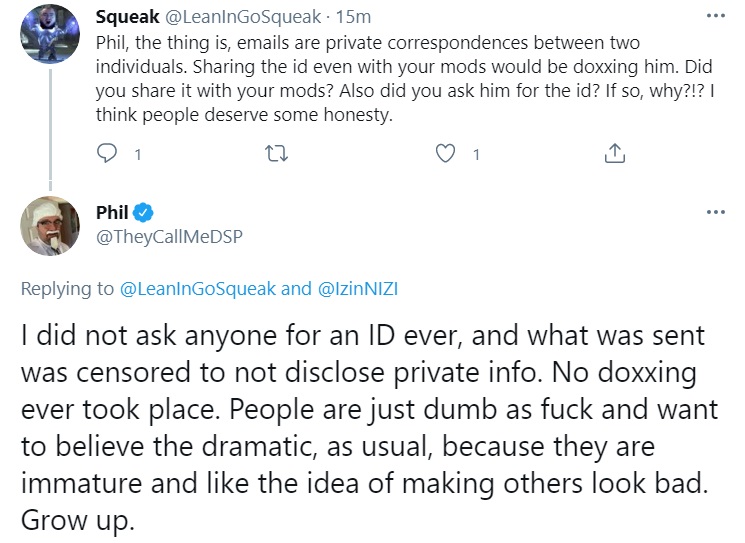745x543 pixels.
Task: Open Squeak's profile avatar
Action: coord(50,34)
